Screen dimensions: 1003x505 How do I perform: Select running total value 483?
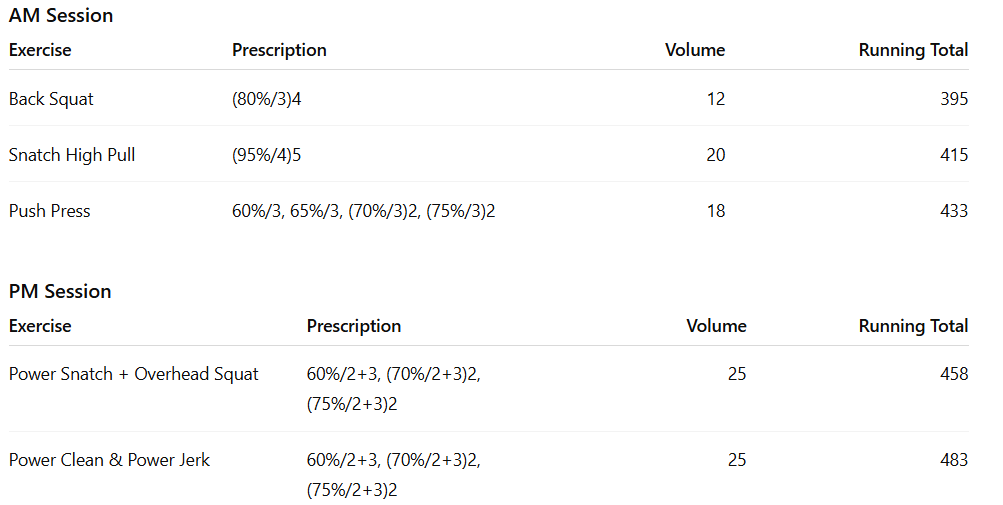click(954, 460)
